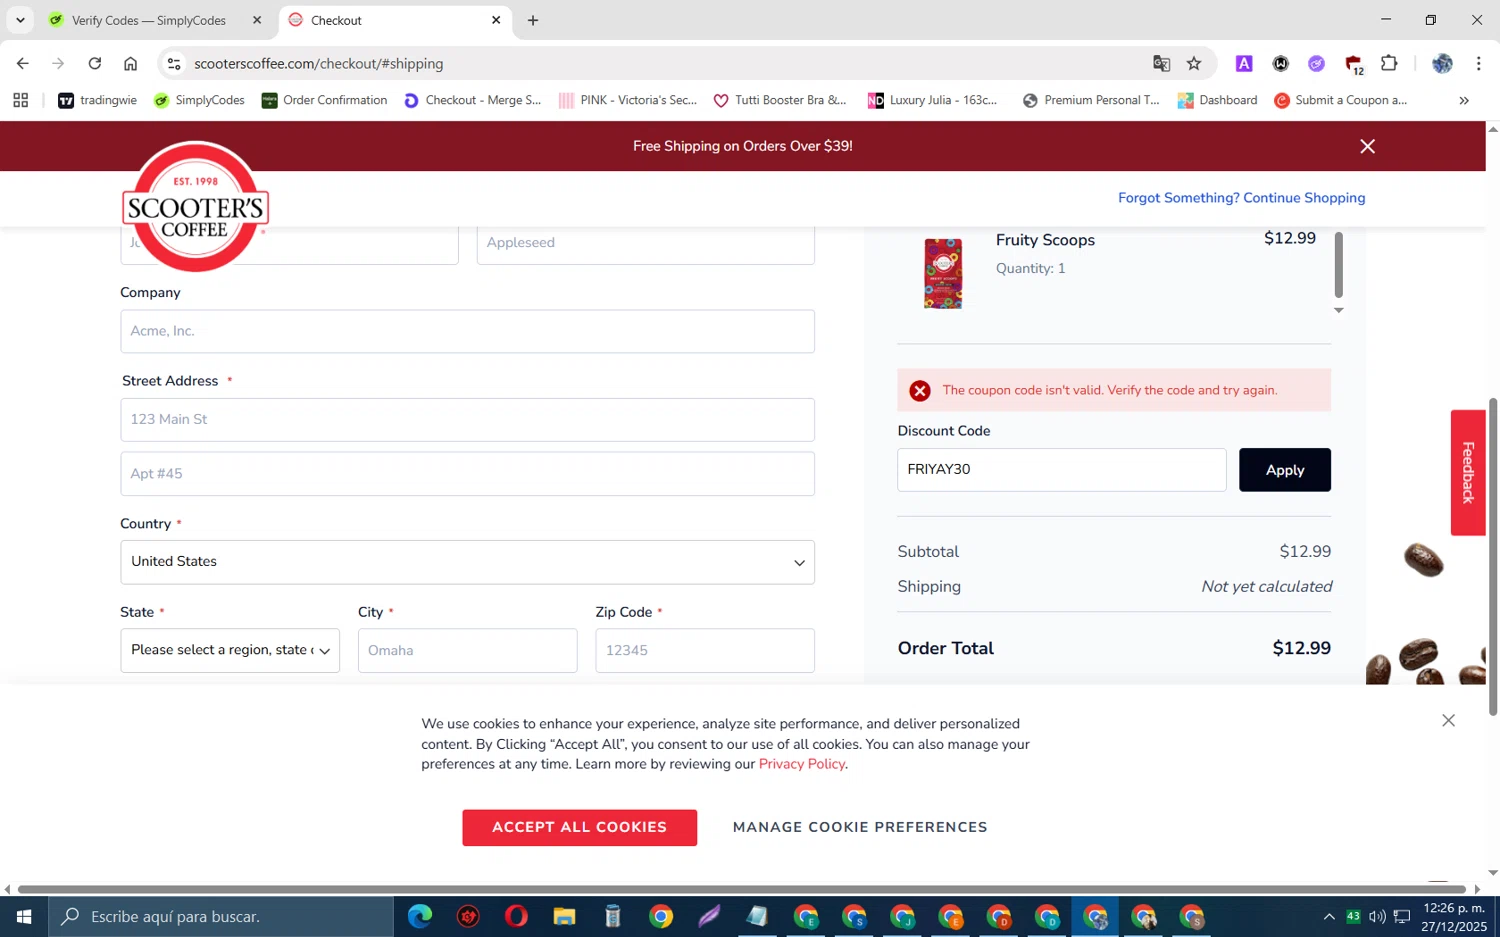Image resolution: width=1500 pixels, height=937 pixels.
Task: Click the Fruity Scoops product thumbnail
Action: point(942,273)
